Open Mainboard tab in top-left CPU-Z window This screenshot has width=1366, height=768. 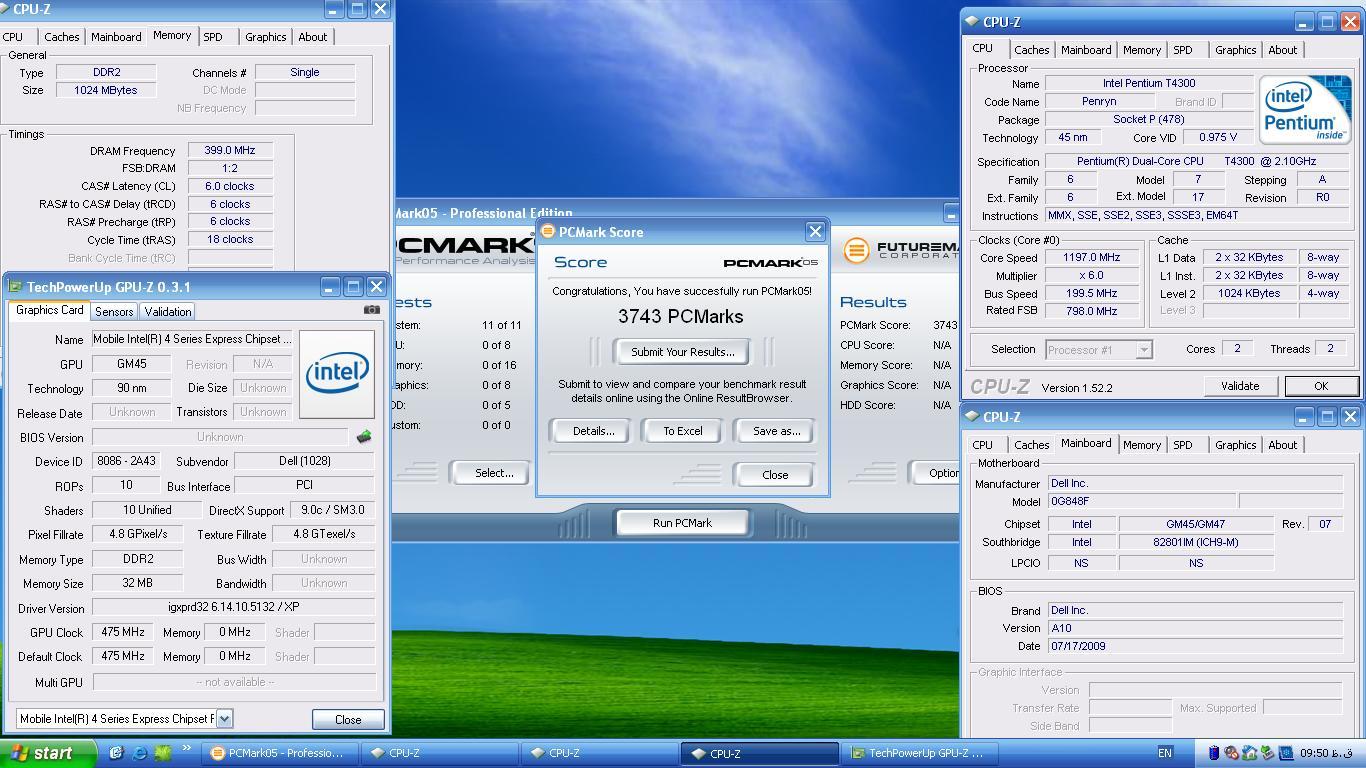(116, 37)
